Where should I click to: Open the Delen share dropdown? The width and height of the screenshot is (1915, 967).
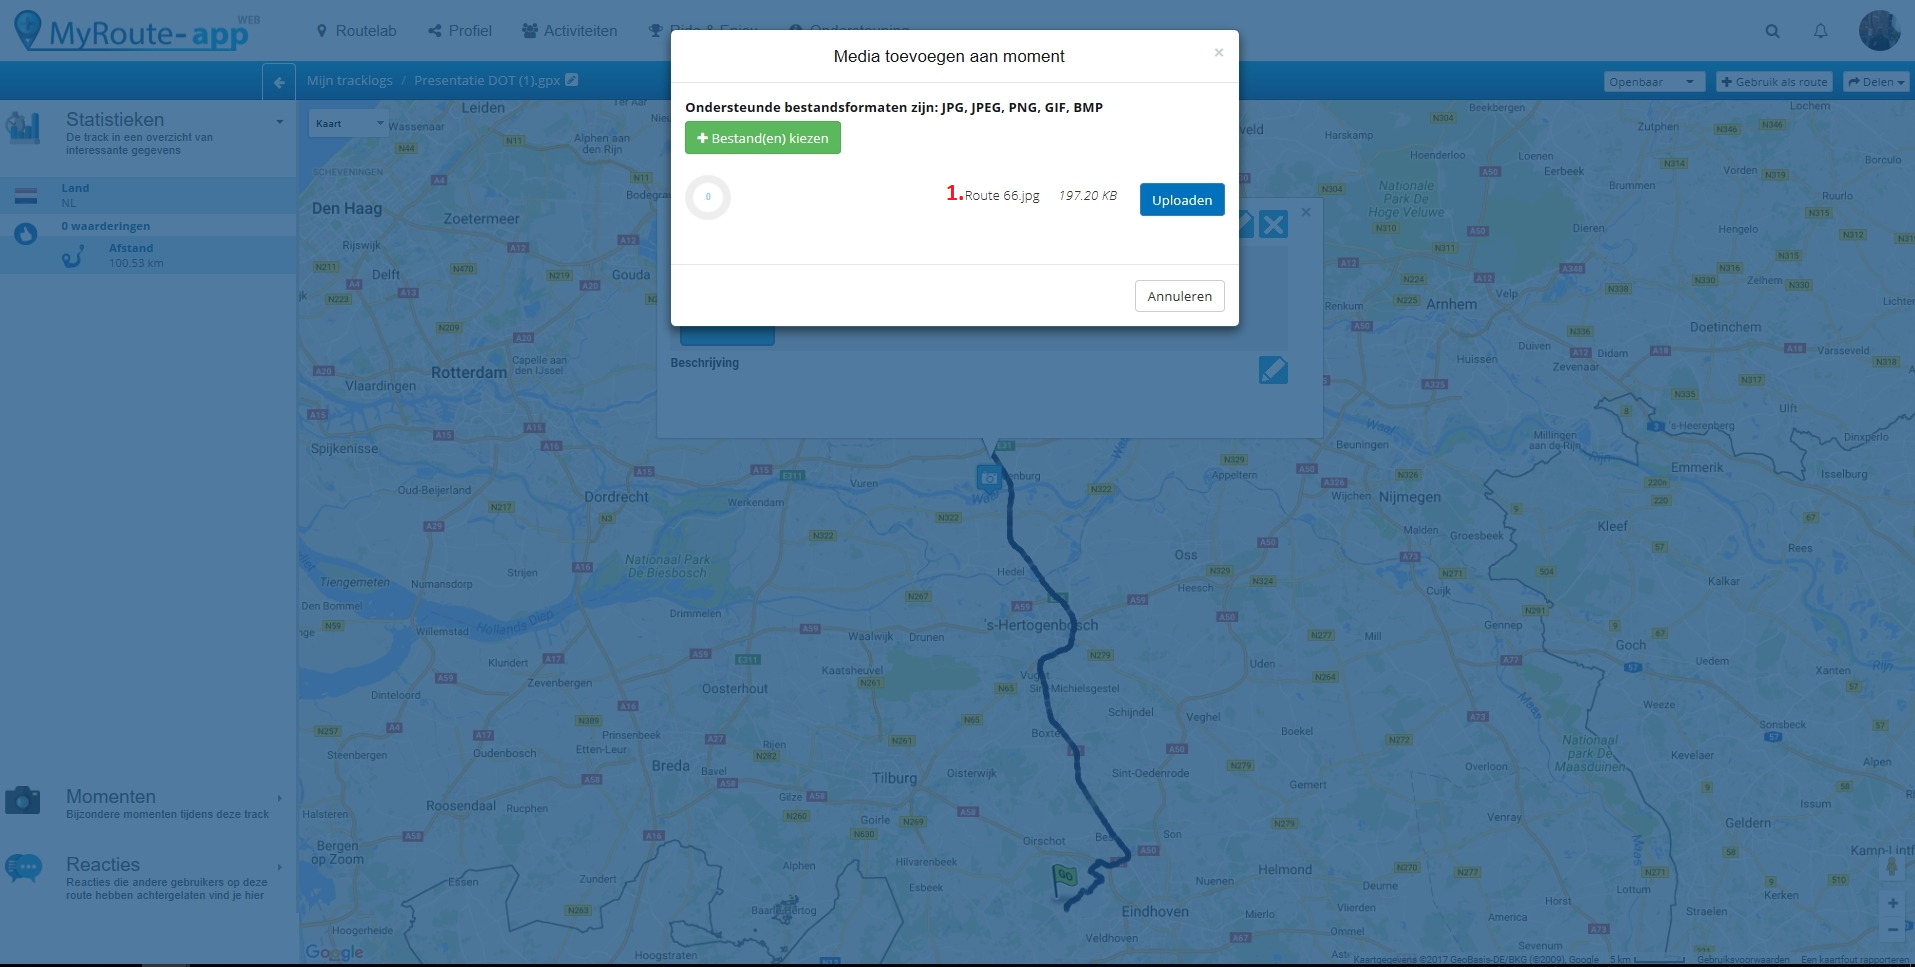1876,82
